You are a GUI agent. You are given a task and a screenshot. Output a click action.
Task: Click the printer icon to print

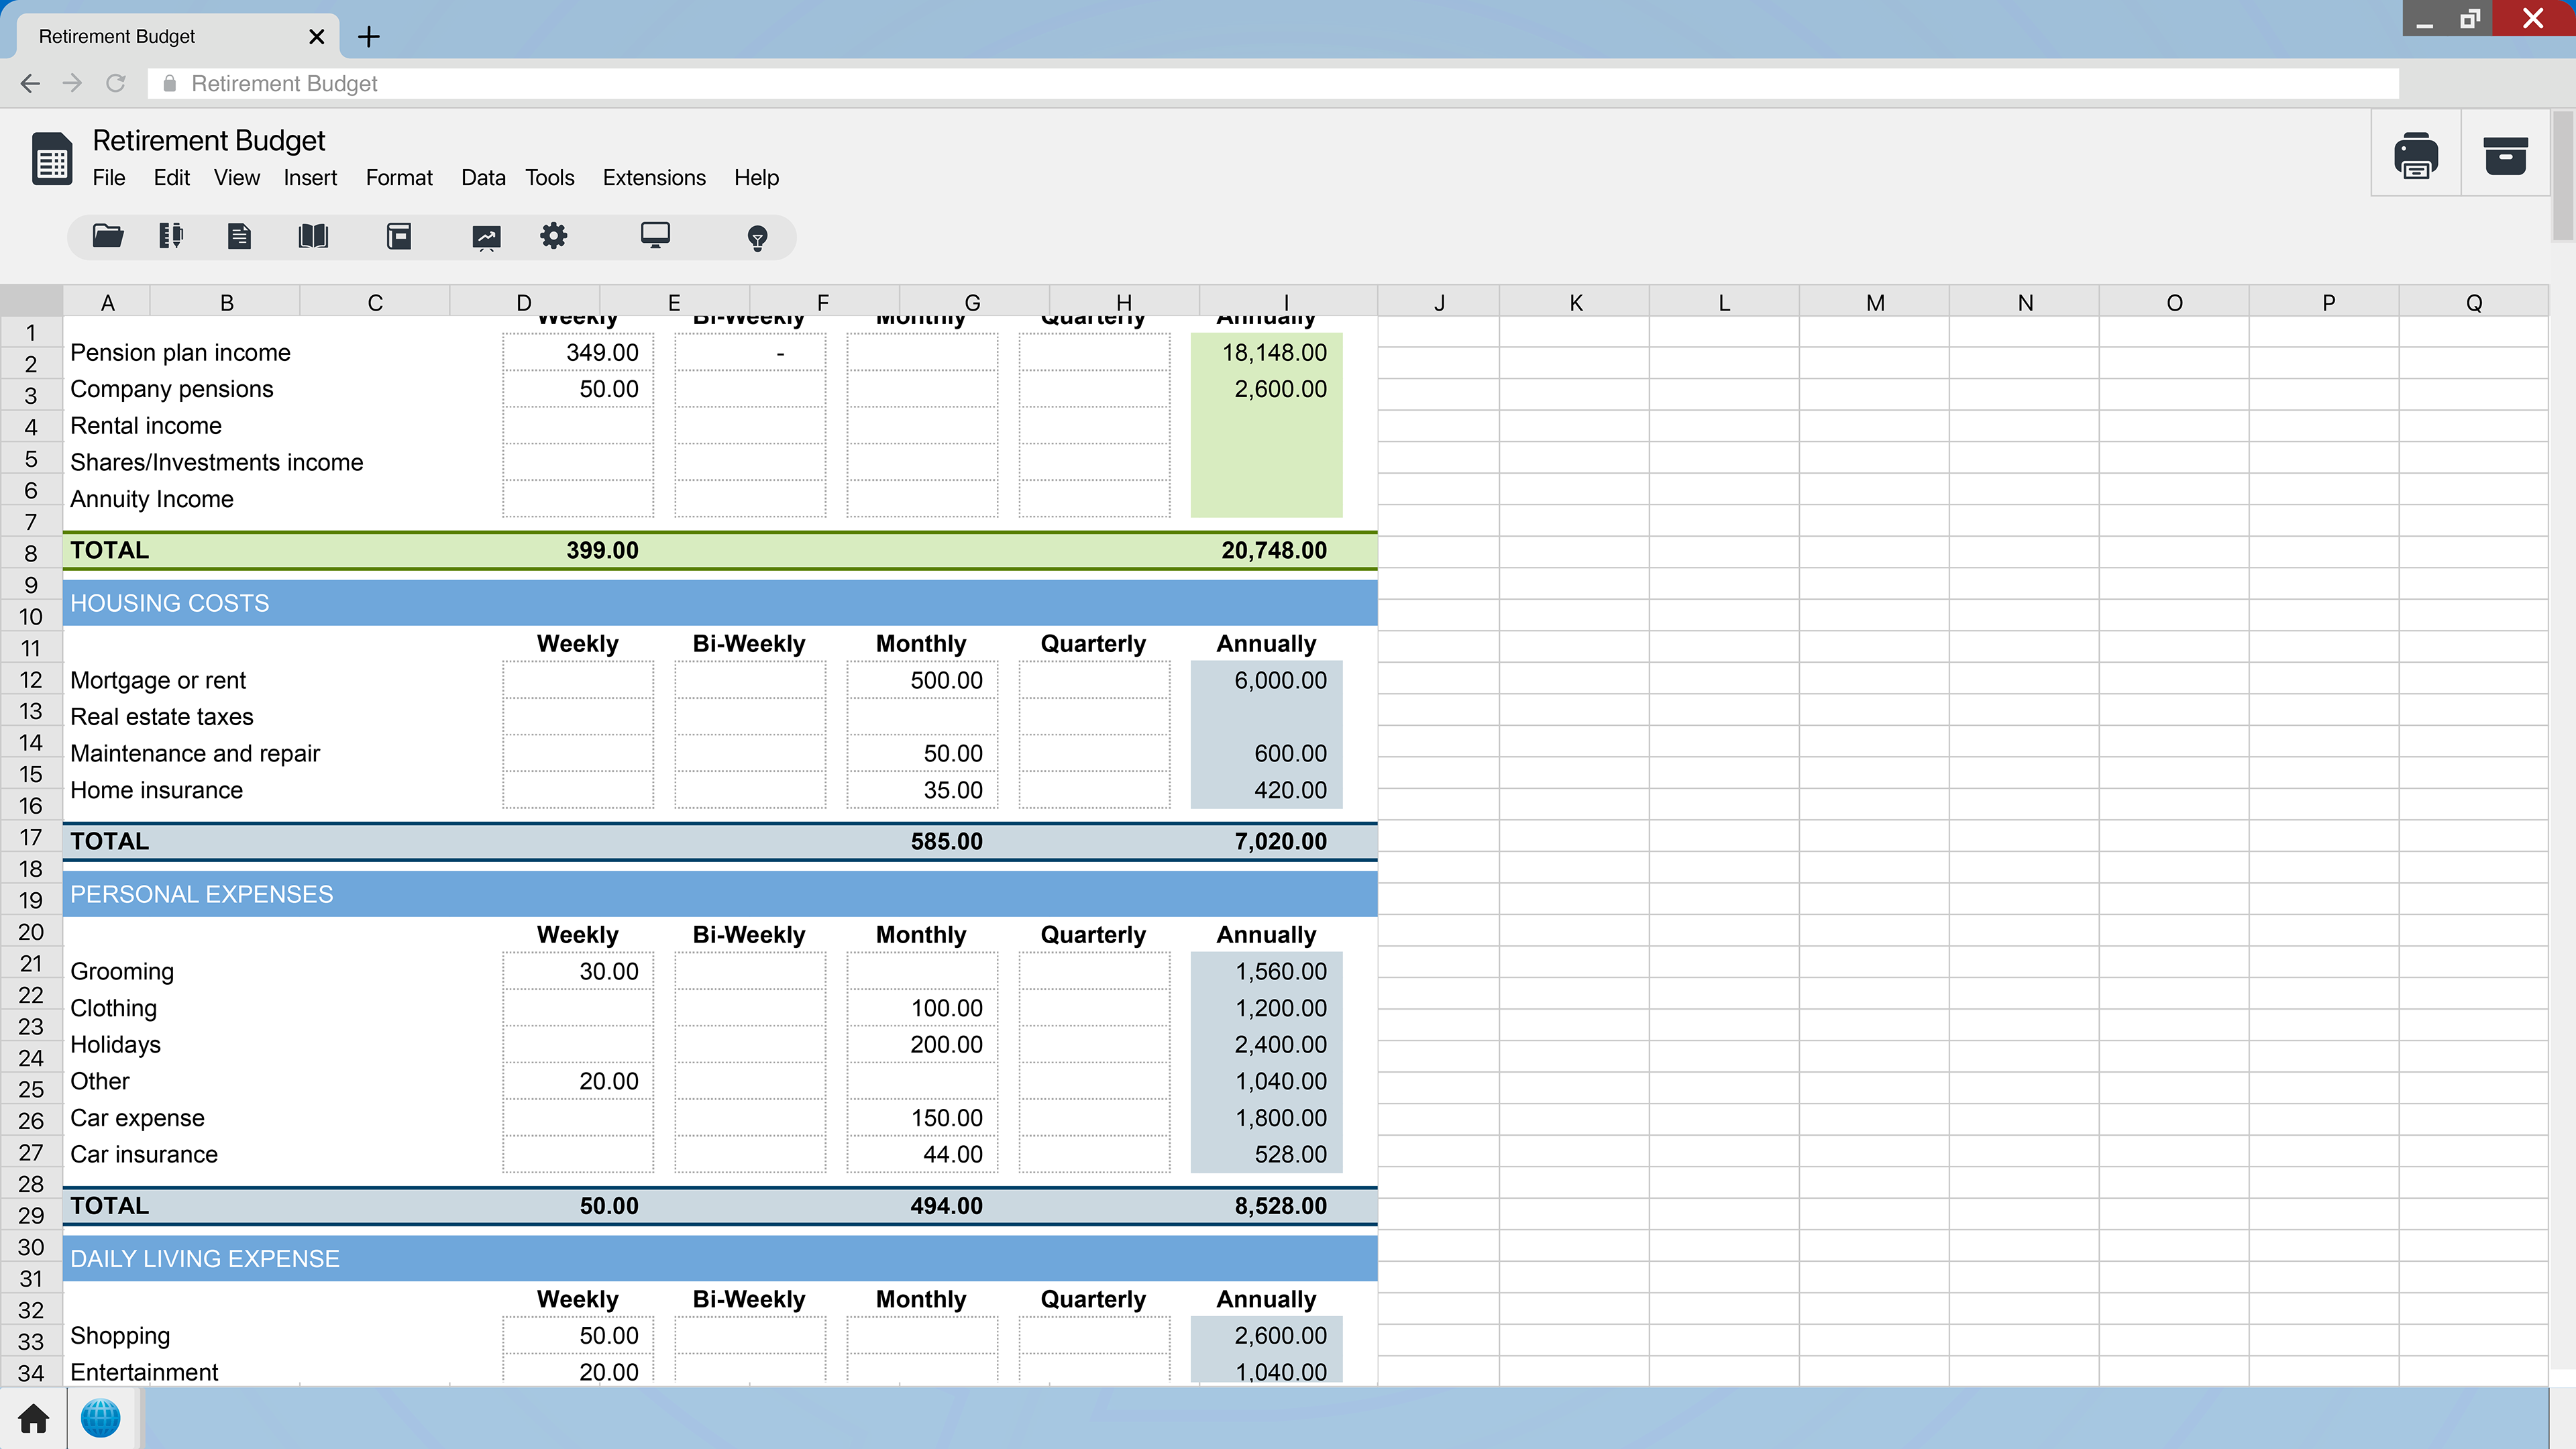tap(2415, 155)
